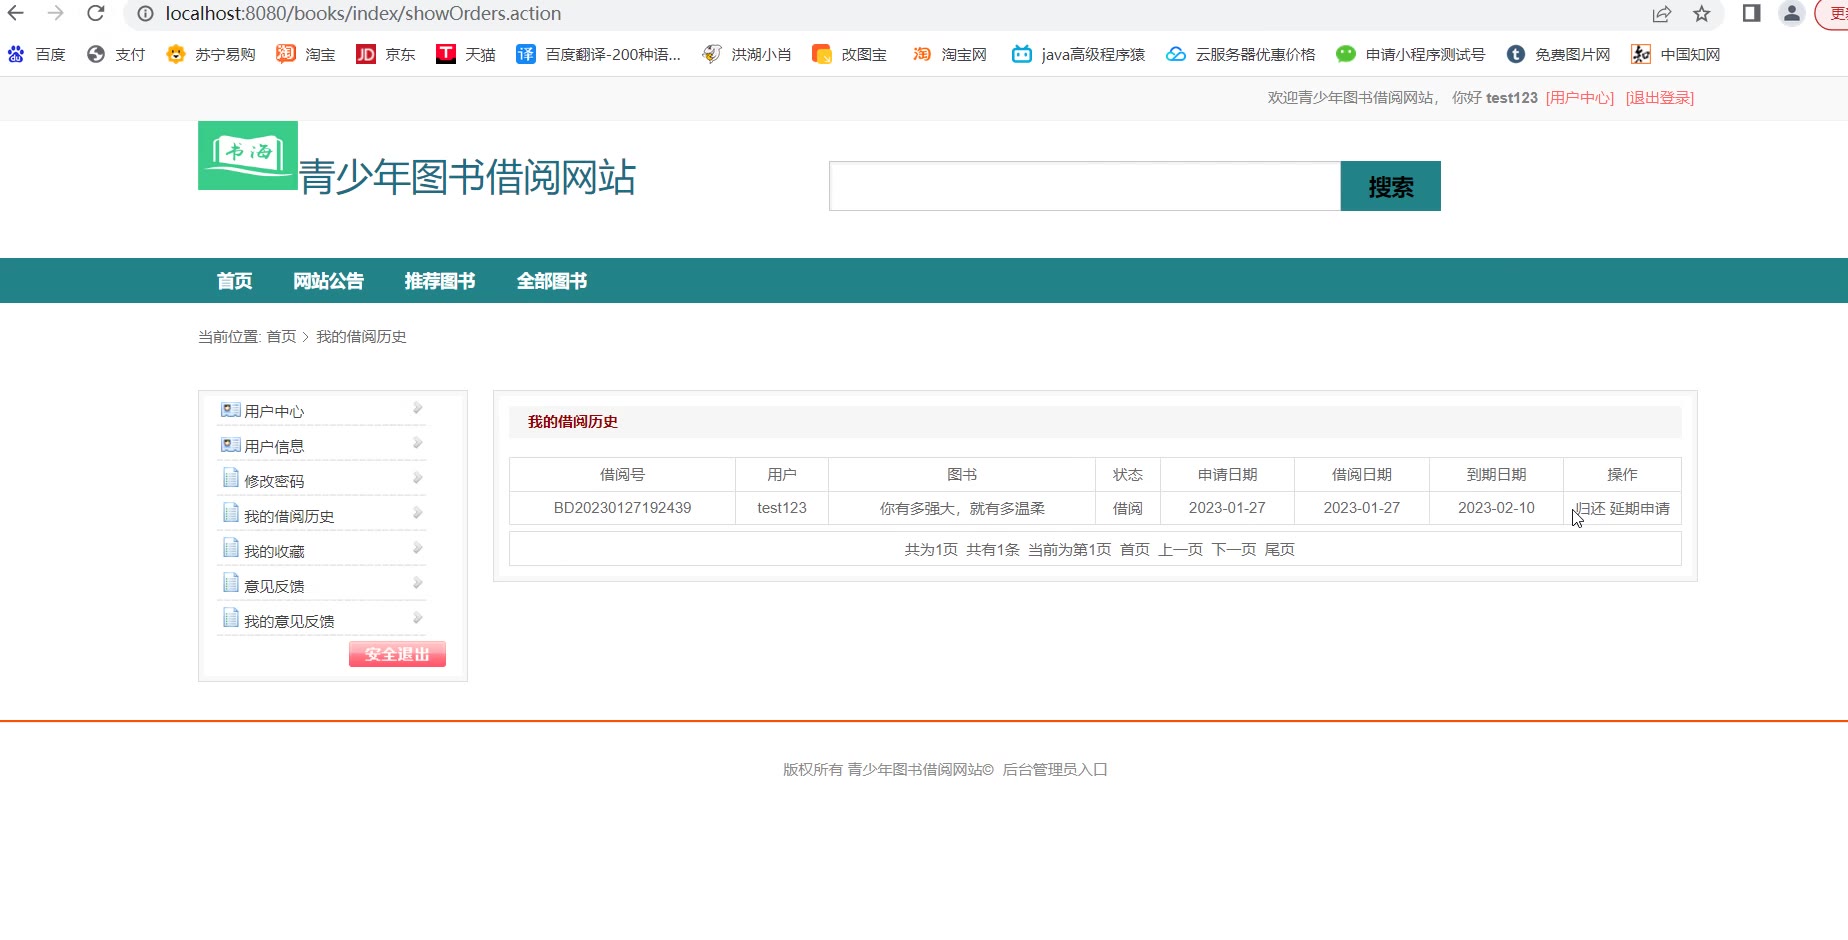Open the share page icon in address bar
The height and width of the screenshot is (940, 1848).
click(1661, 13)
